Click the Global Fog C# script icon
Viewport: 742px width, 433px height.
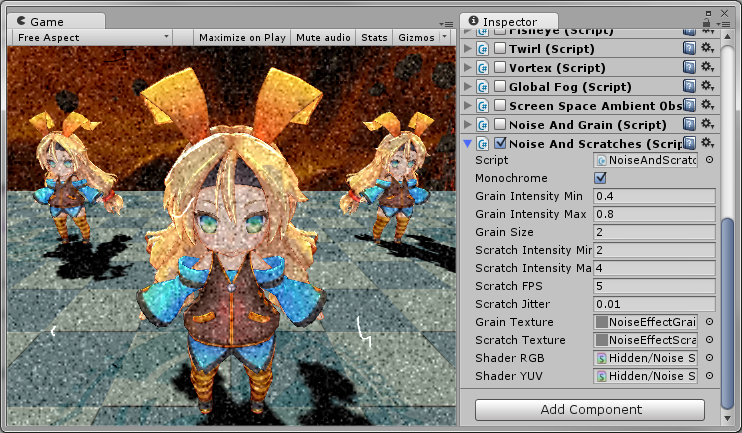(482, 87)
